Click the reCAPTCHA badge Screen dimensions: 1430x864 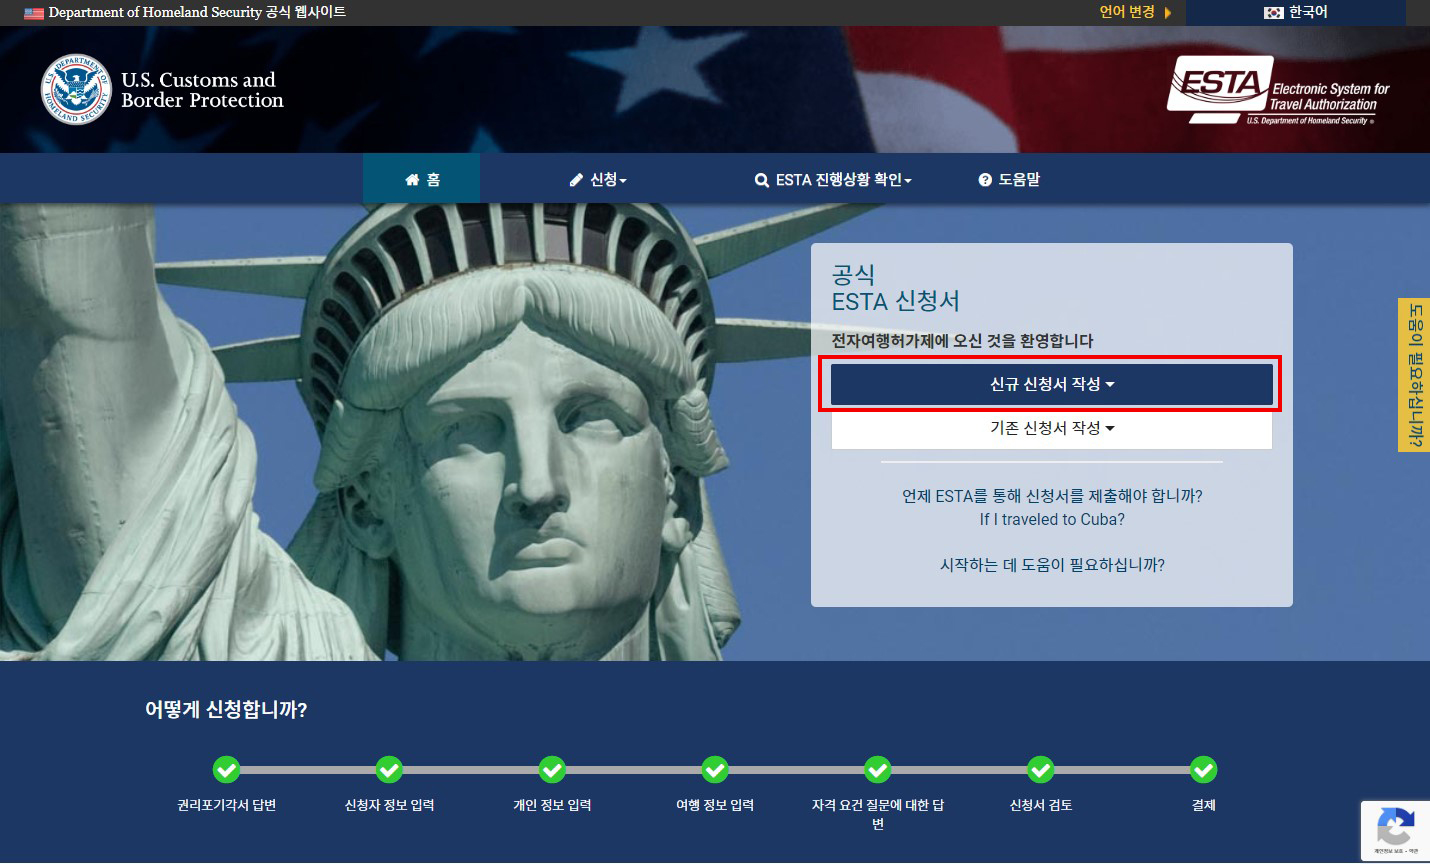click(x=1395, y=830)
